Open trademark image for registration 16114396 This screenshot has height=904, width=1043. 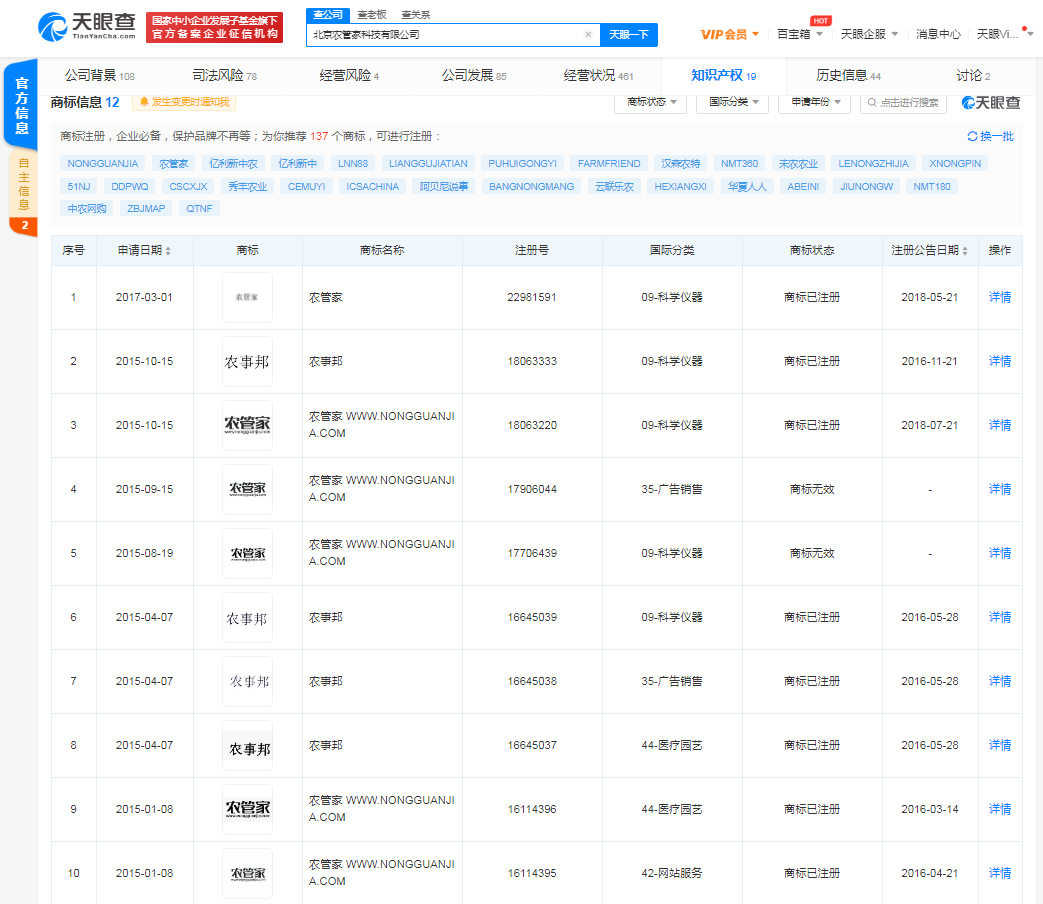247,809
